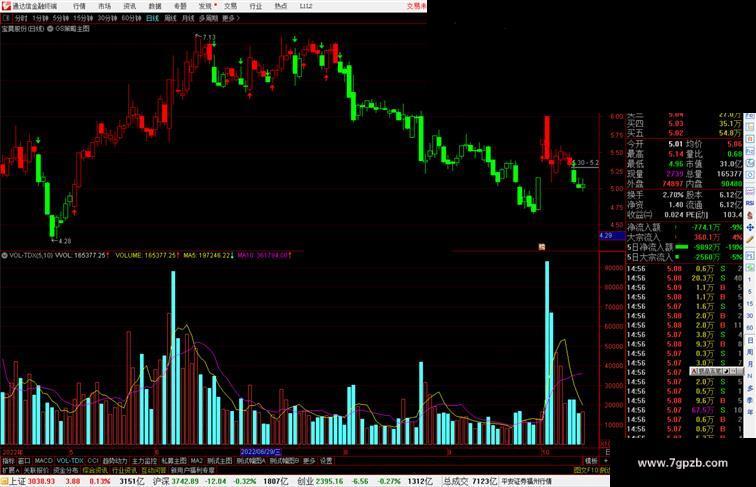Select the pencil drawing tool in sidebar
The image size is (756, 487).
[750, 239]
